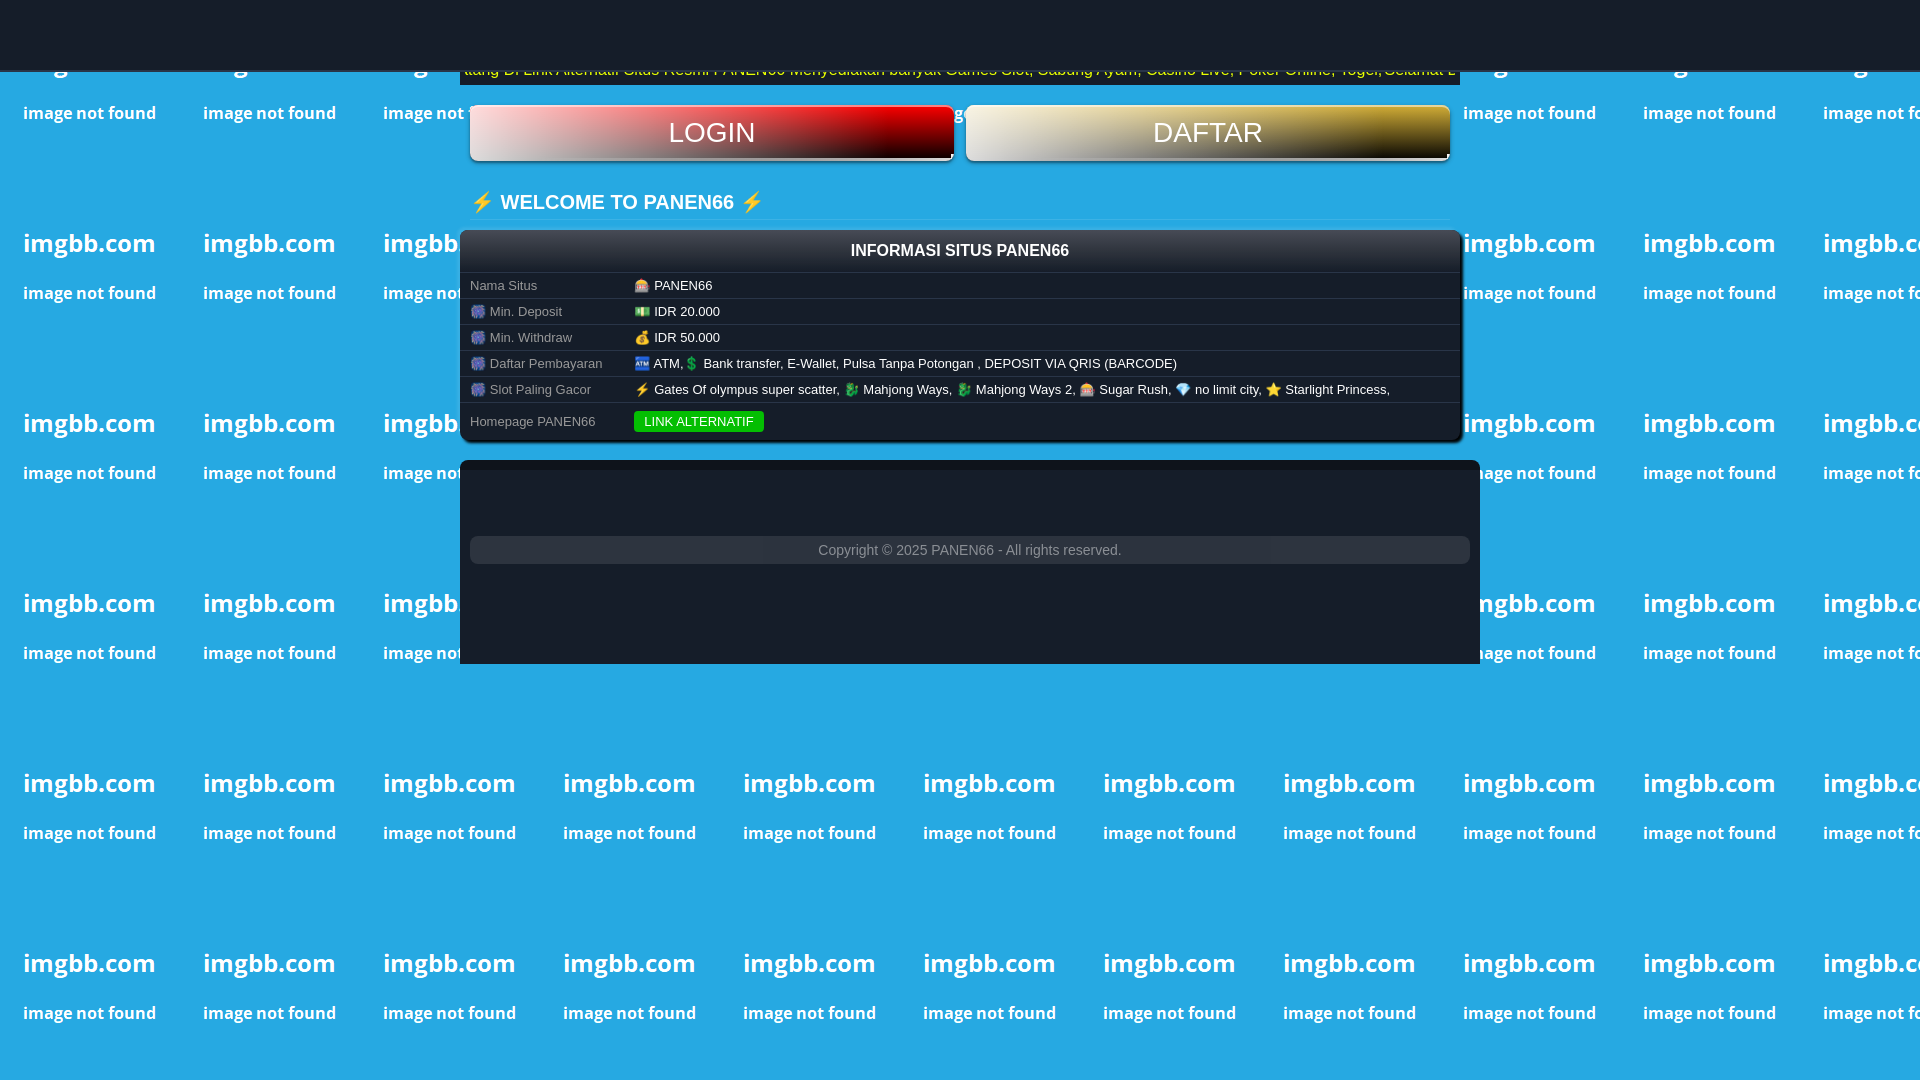Screen dimensions: 1920x1080
Task: Click the 'IDR 20.000' value
Action: [x=687, y=312]
